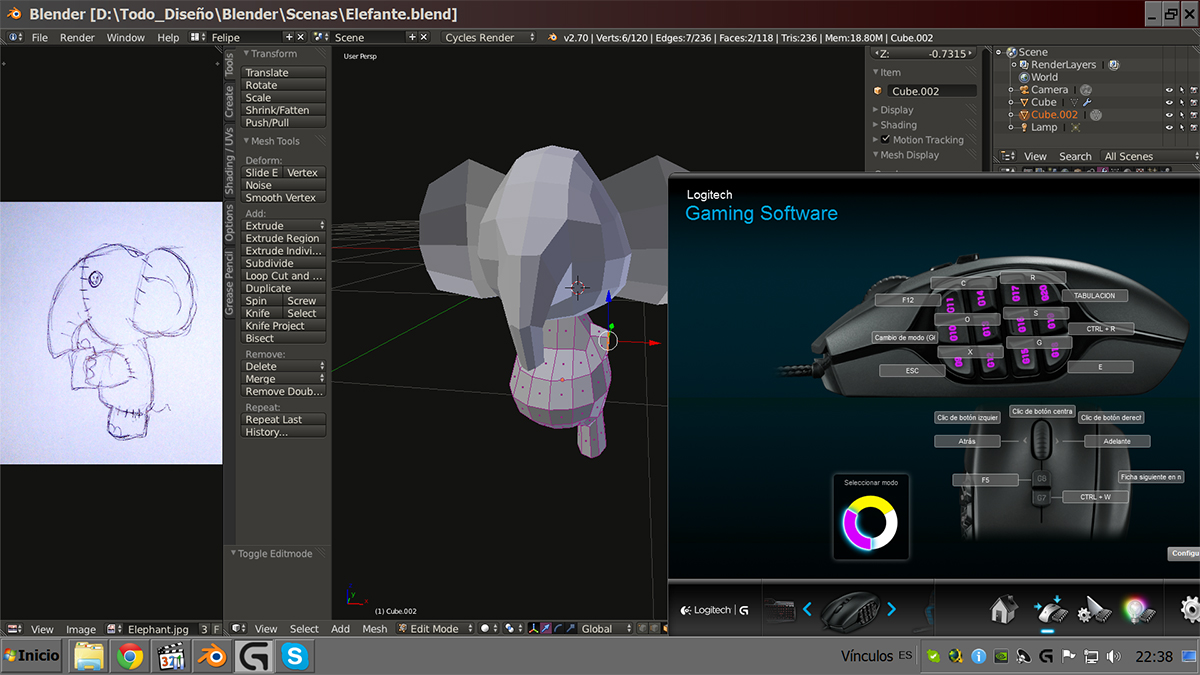1200x675 pixels.
Task: Open Google Chrome from taskbar
Action: [x=130, y=657]
